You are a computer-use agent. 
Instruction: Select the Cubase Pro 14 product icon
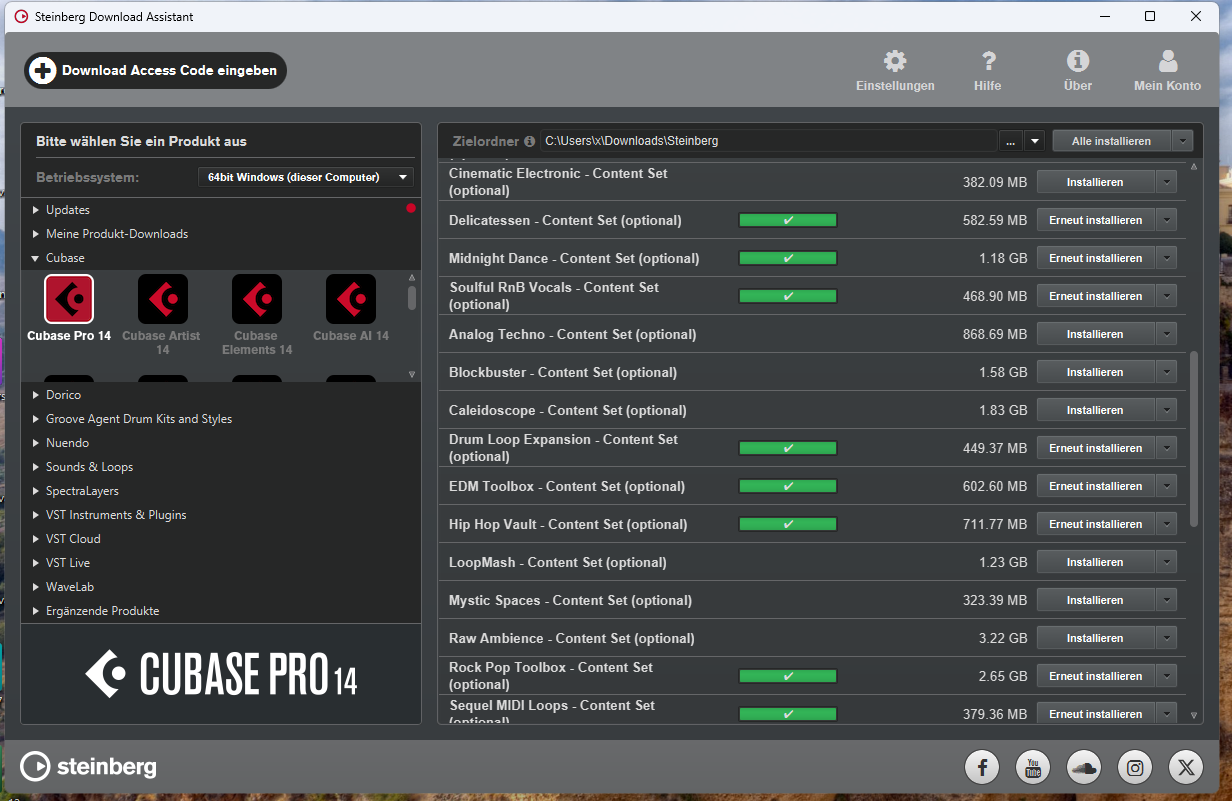(69, 299)
